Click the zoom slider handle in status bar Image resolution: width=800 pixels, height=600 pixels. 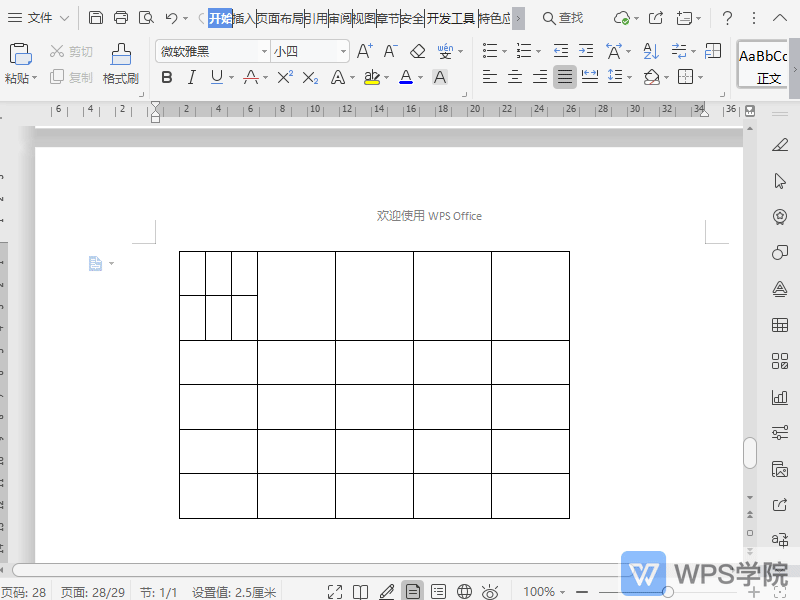[669, 592]
